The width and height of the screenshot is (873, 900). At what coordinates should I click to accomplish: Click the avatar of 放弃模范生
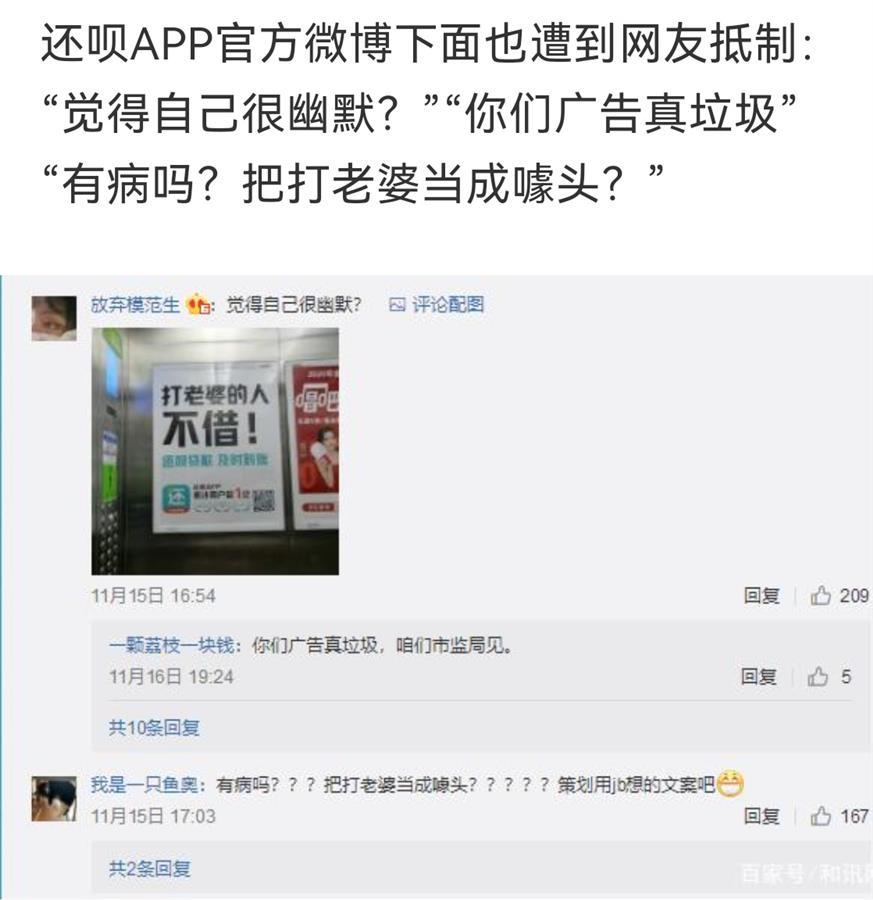click(54, 319)
